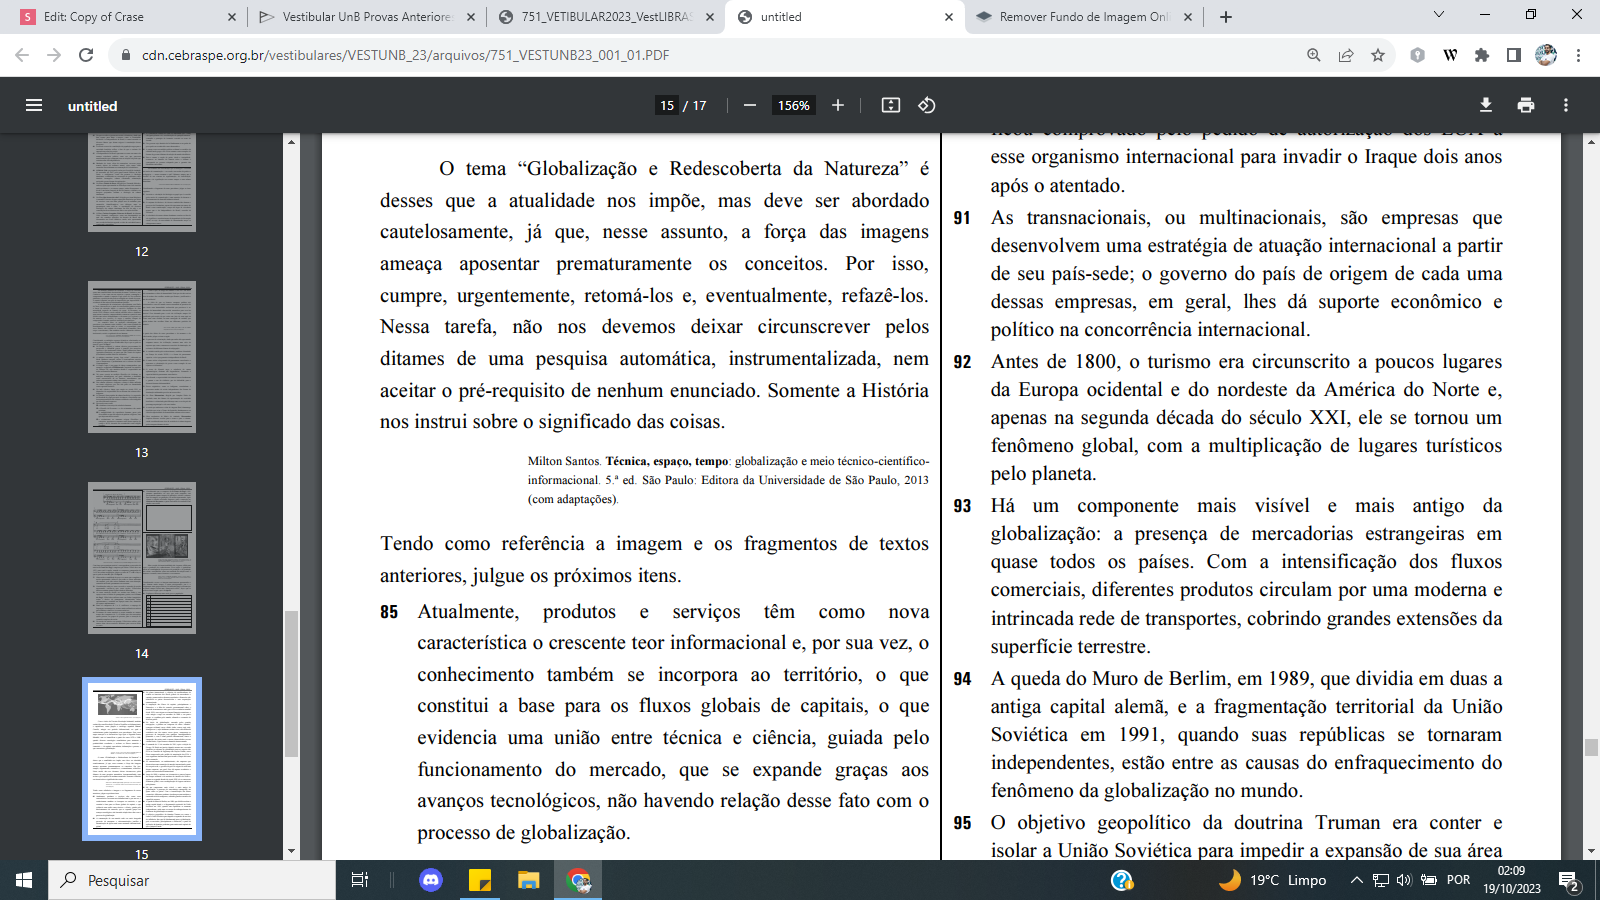Open the browser zoom magnifier icon
The width and height of the screenshot is (1600, 900).
click(1314, 55)
